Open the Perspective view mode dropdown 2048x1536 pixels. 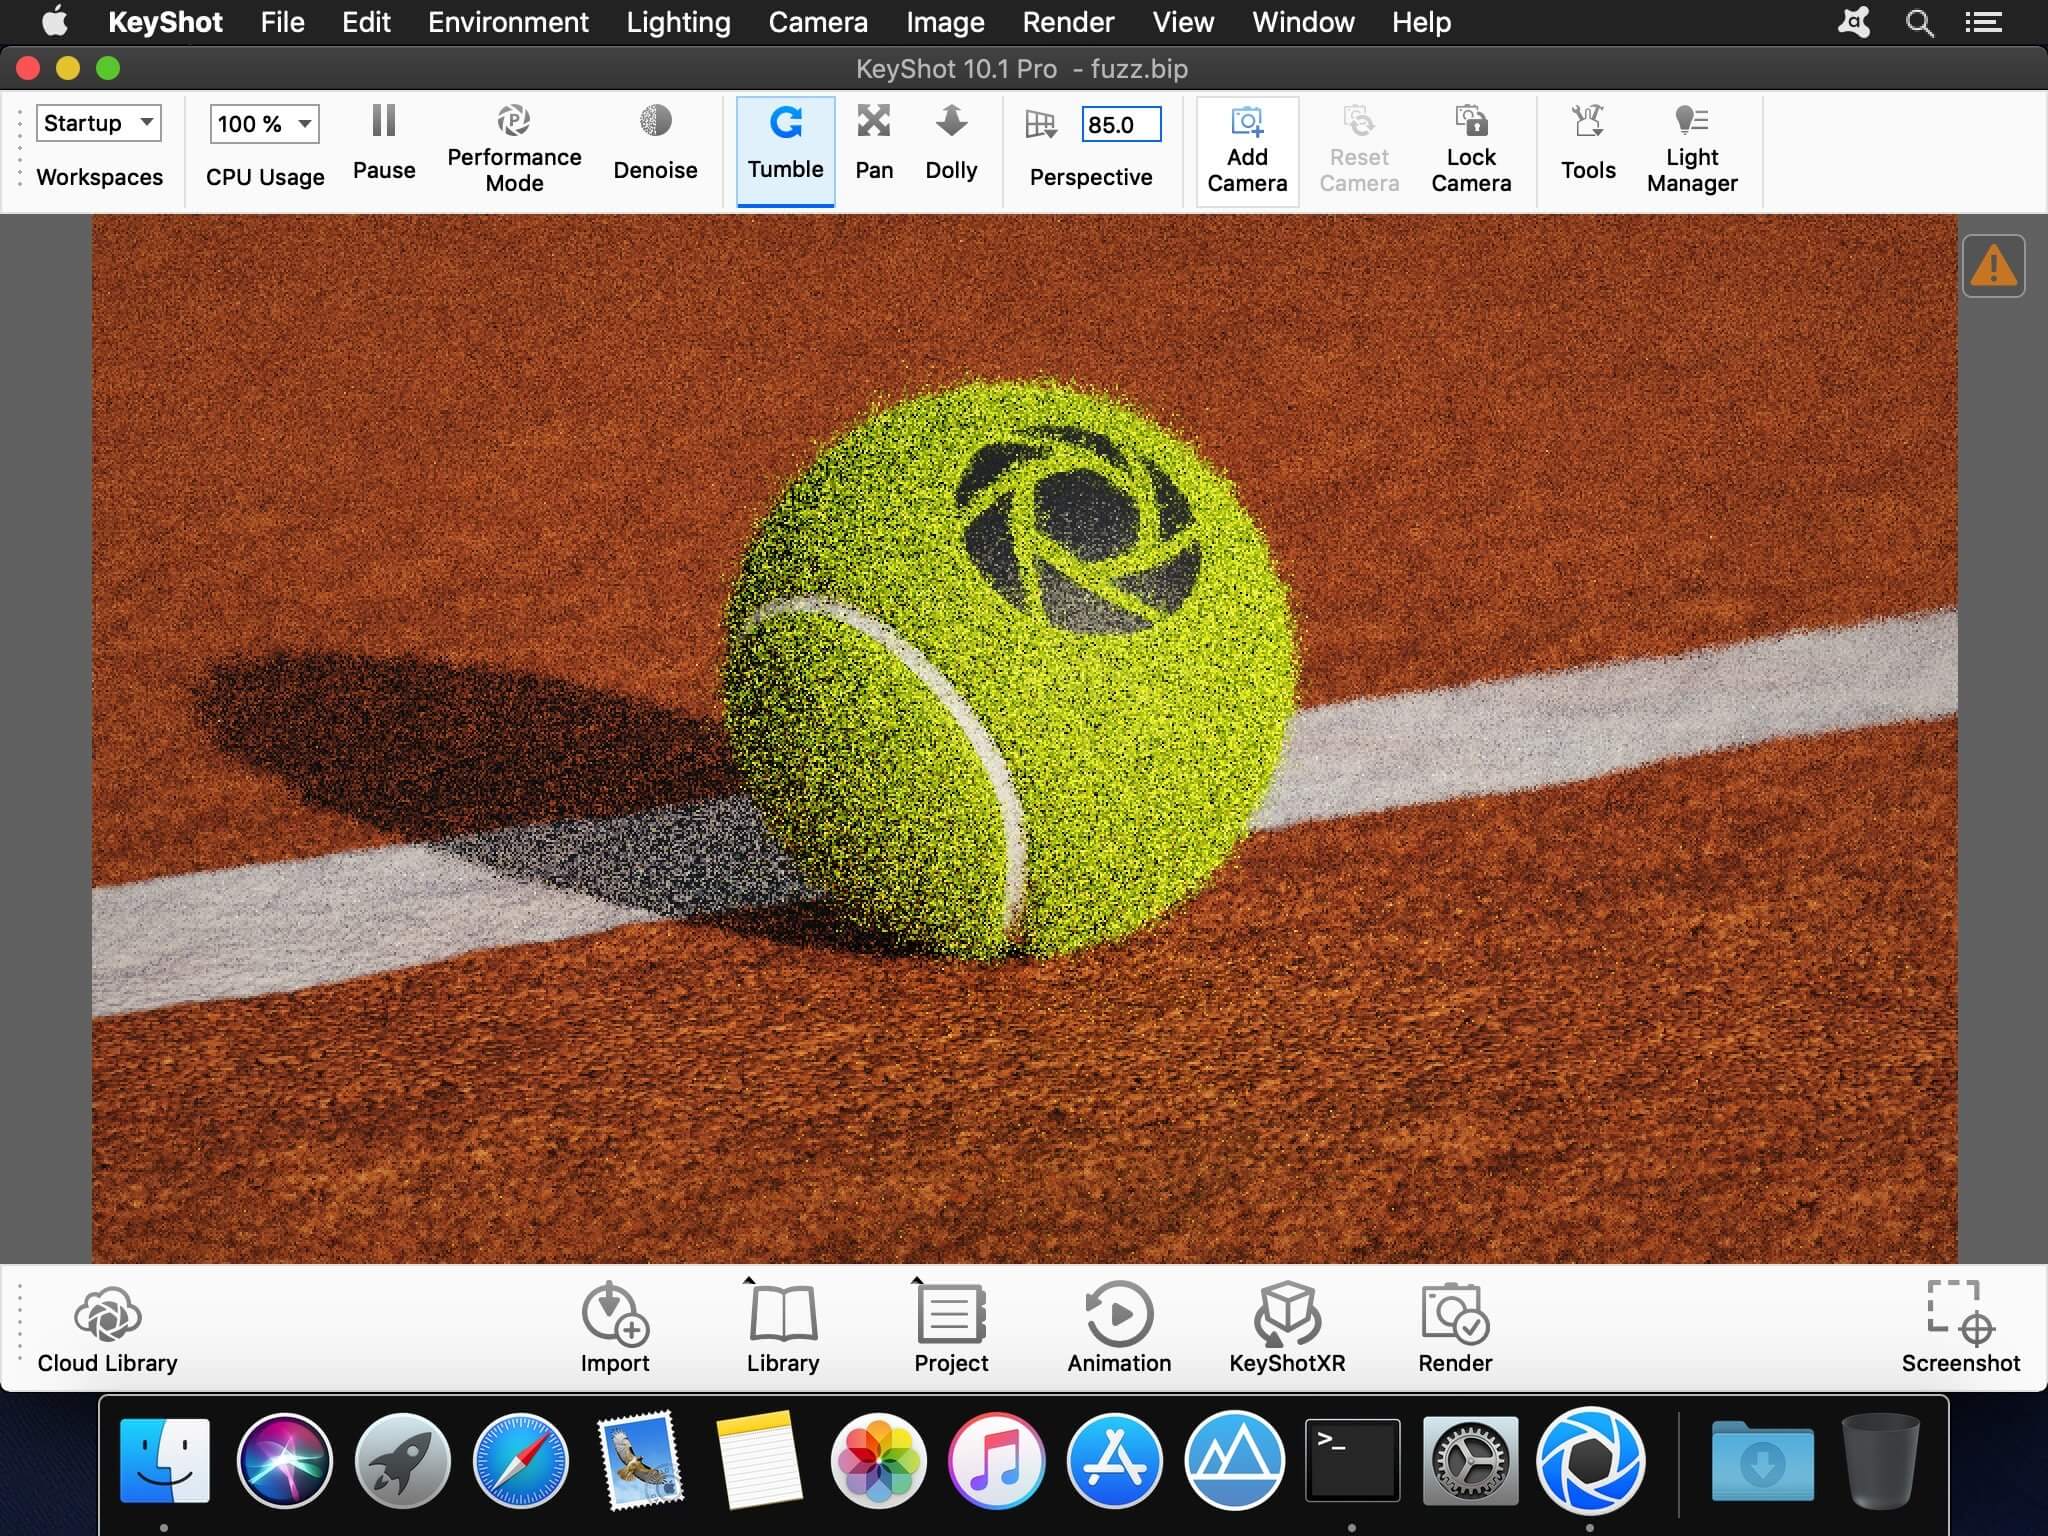coord(1041,125)
